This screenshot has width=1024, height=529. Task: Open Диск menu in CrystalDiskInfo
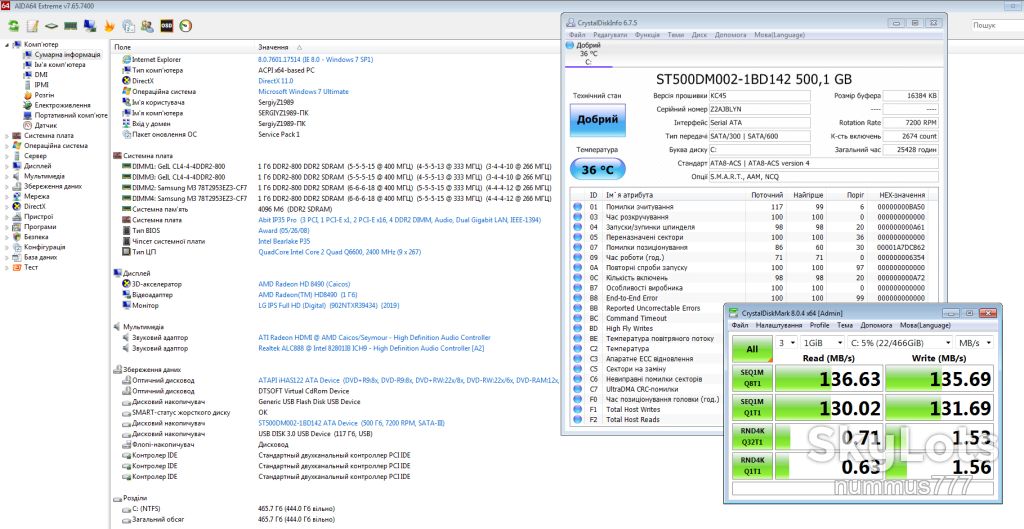[699, 35]
